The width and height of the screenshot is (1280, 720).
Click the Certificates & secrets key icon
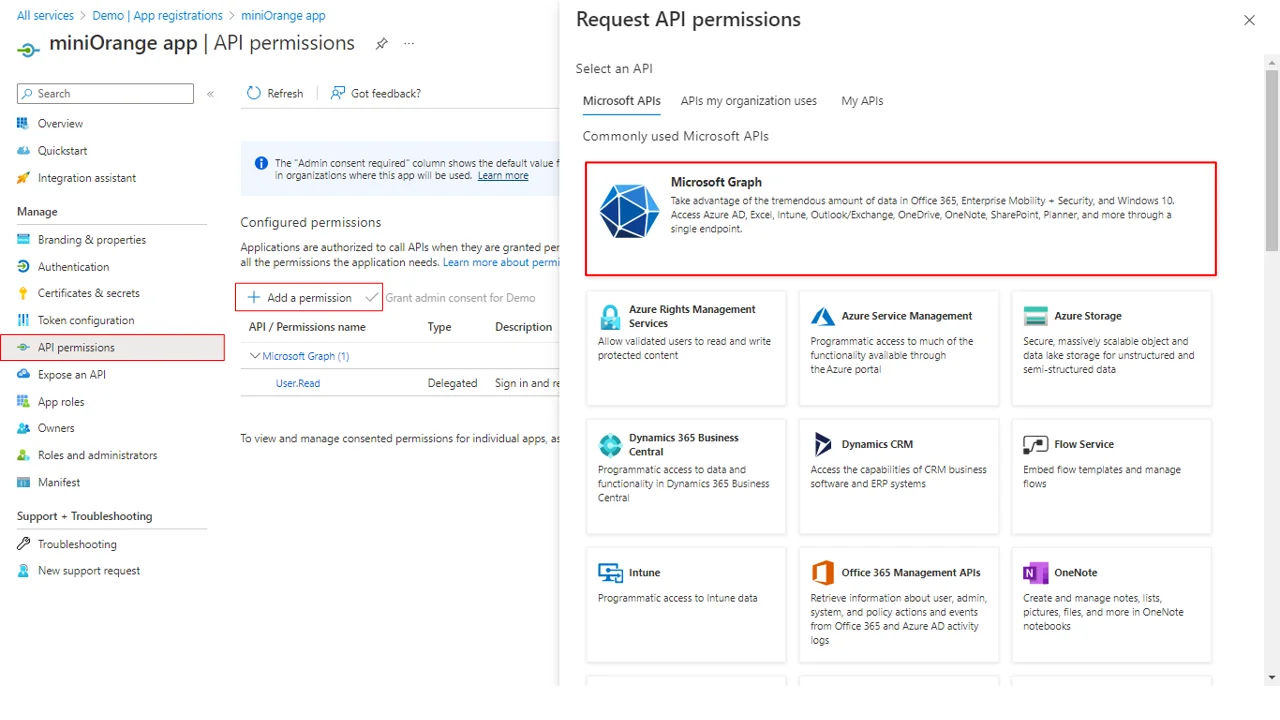click(x=24, y=293)
